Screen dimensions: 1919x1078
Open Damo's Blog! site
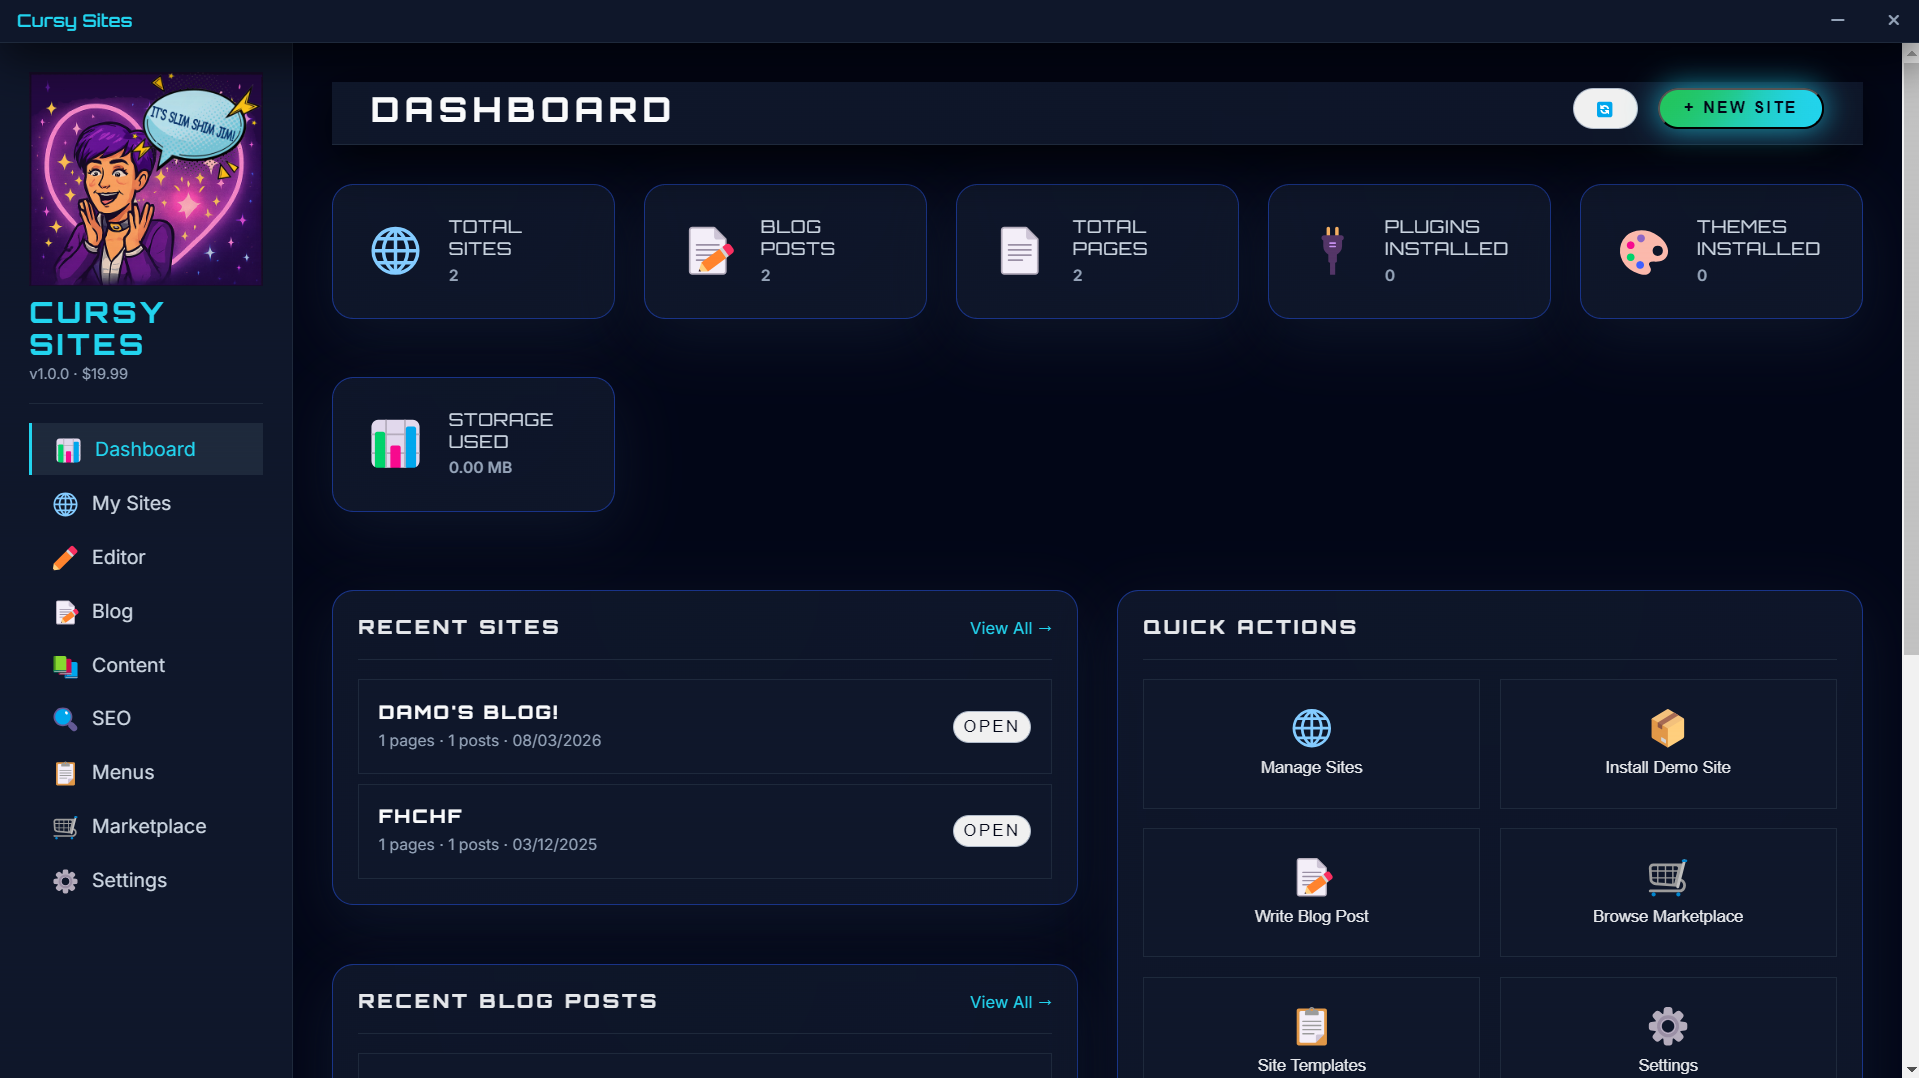(x=991, y=726)
